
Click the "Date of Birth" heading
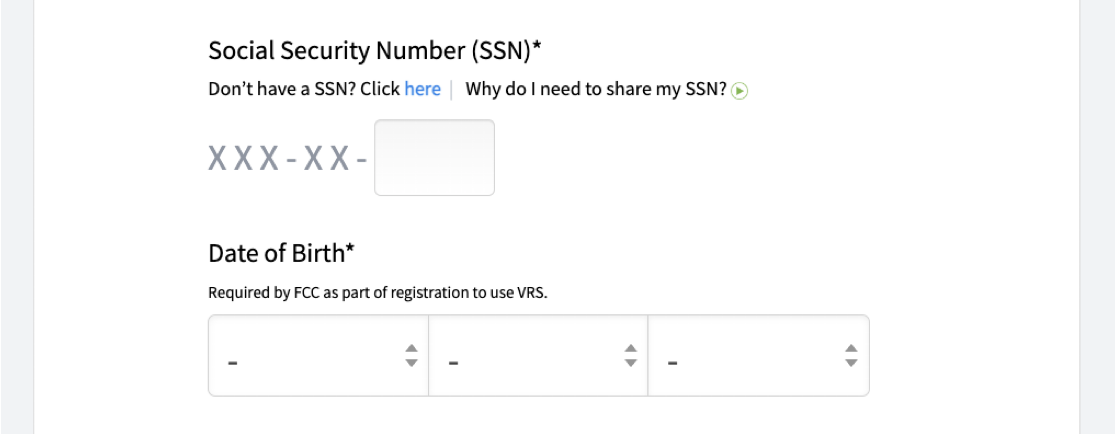pos(275,254)
